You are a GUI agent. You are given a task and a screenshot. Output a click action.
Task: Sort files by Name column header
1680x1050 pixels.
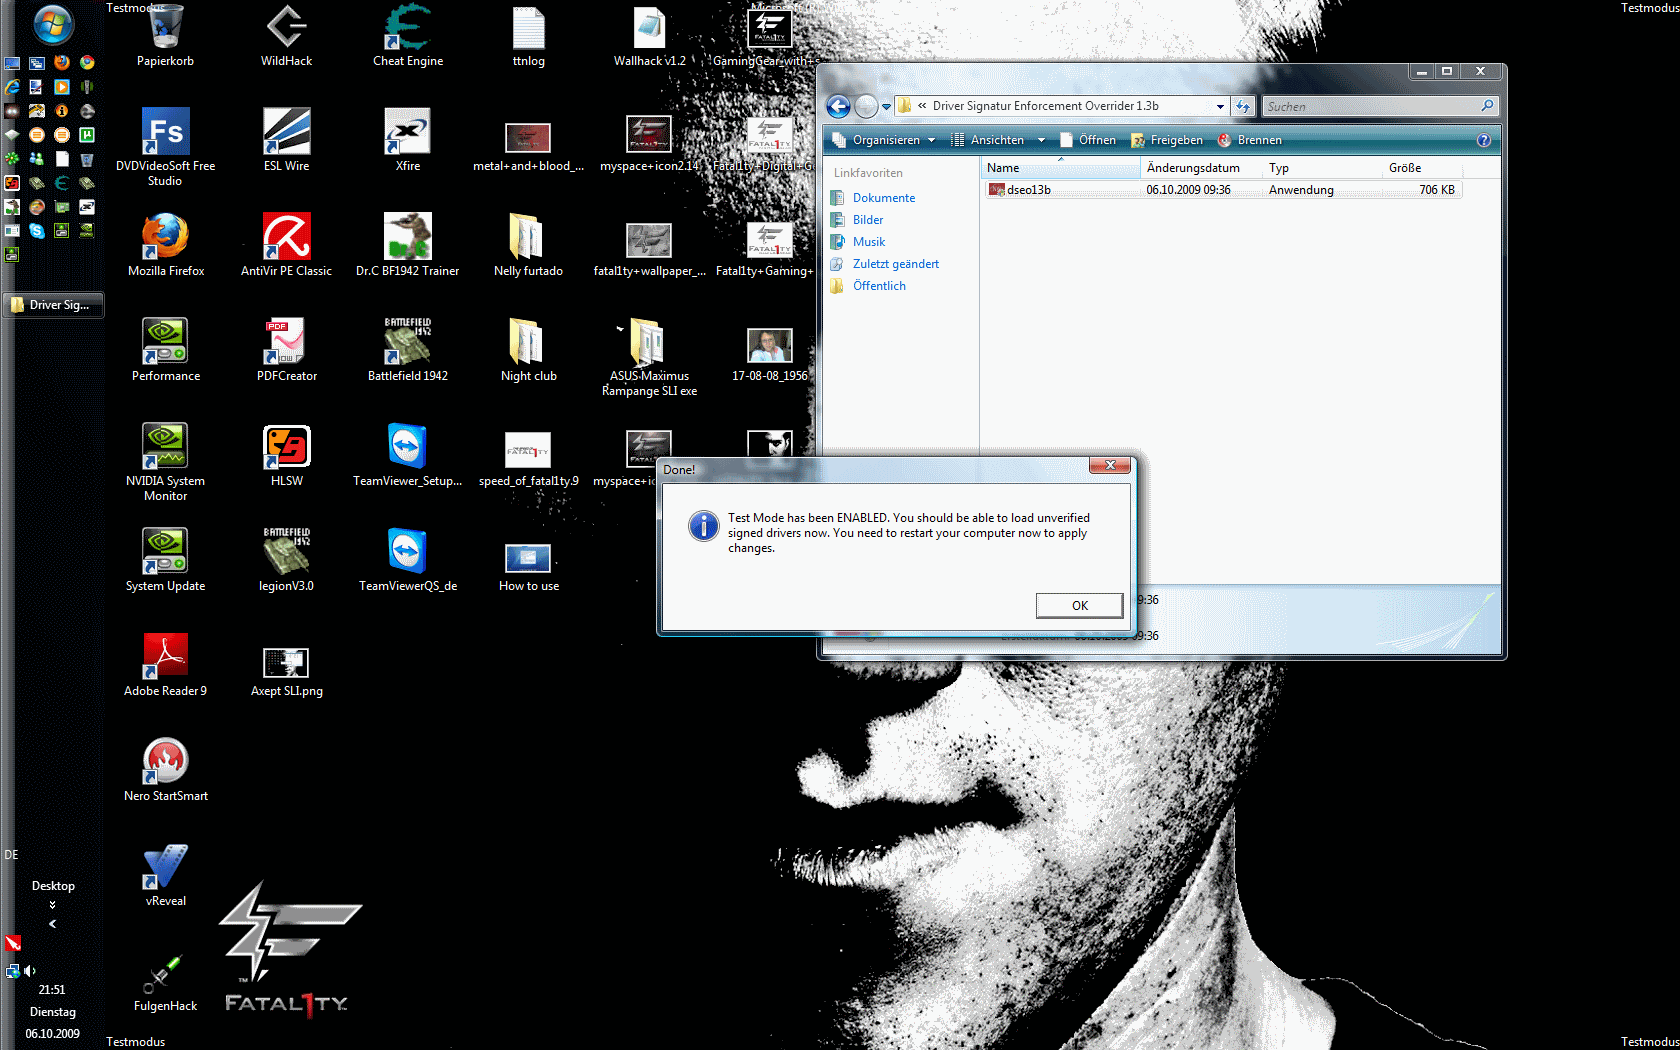[1061, 168]
